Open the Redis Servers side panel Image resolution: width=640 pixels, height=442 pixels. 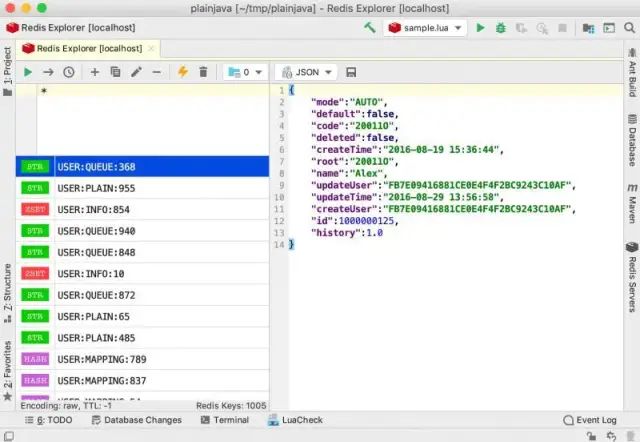pos(632,277)
